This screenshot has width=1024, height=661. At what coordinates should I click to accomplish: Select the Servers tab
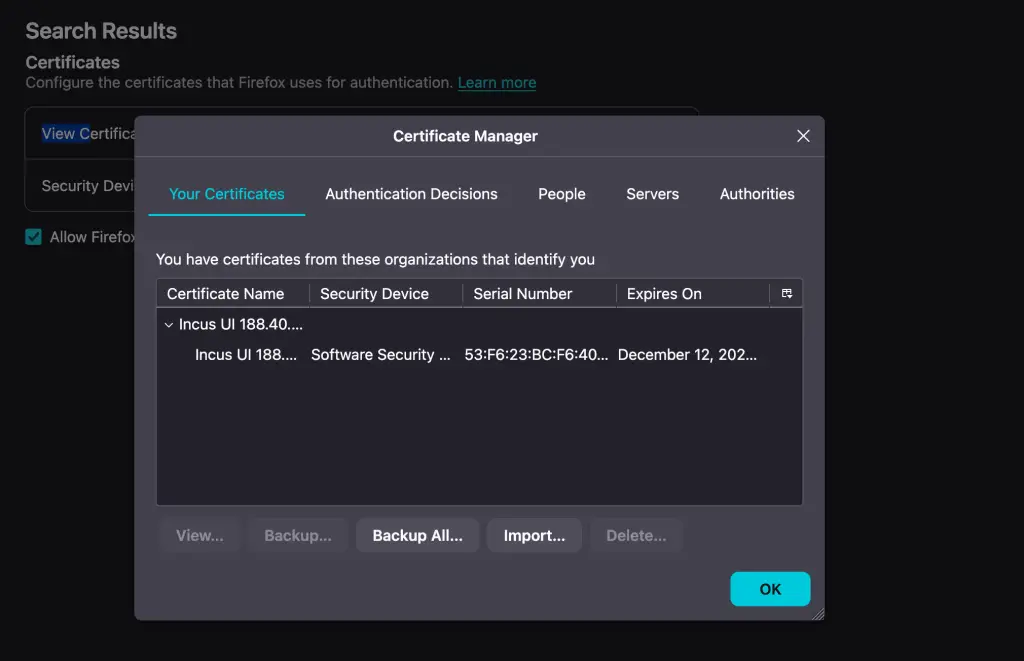(x=652, y=194)
